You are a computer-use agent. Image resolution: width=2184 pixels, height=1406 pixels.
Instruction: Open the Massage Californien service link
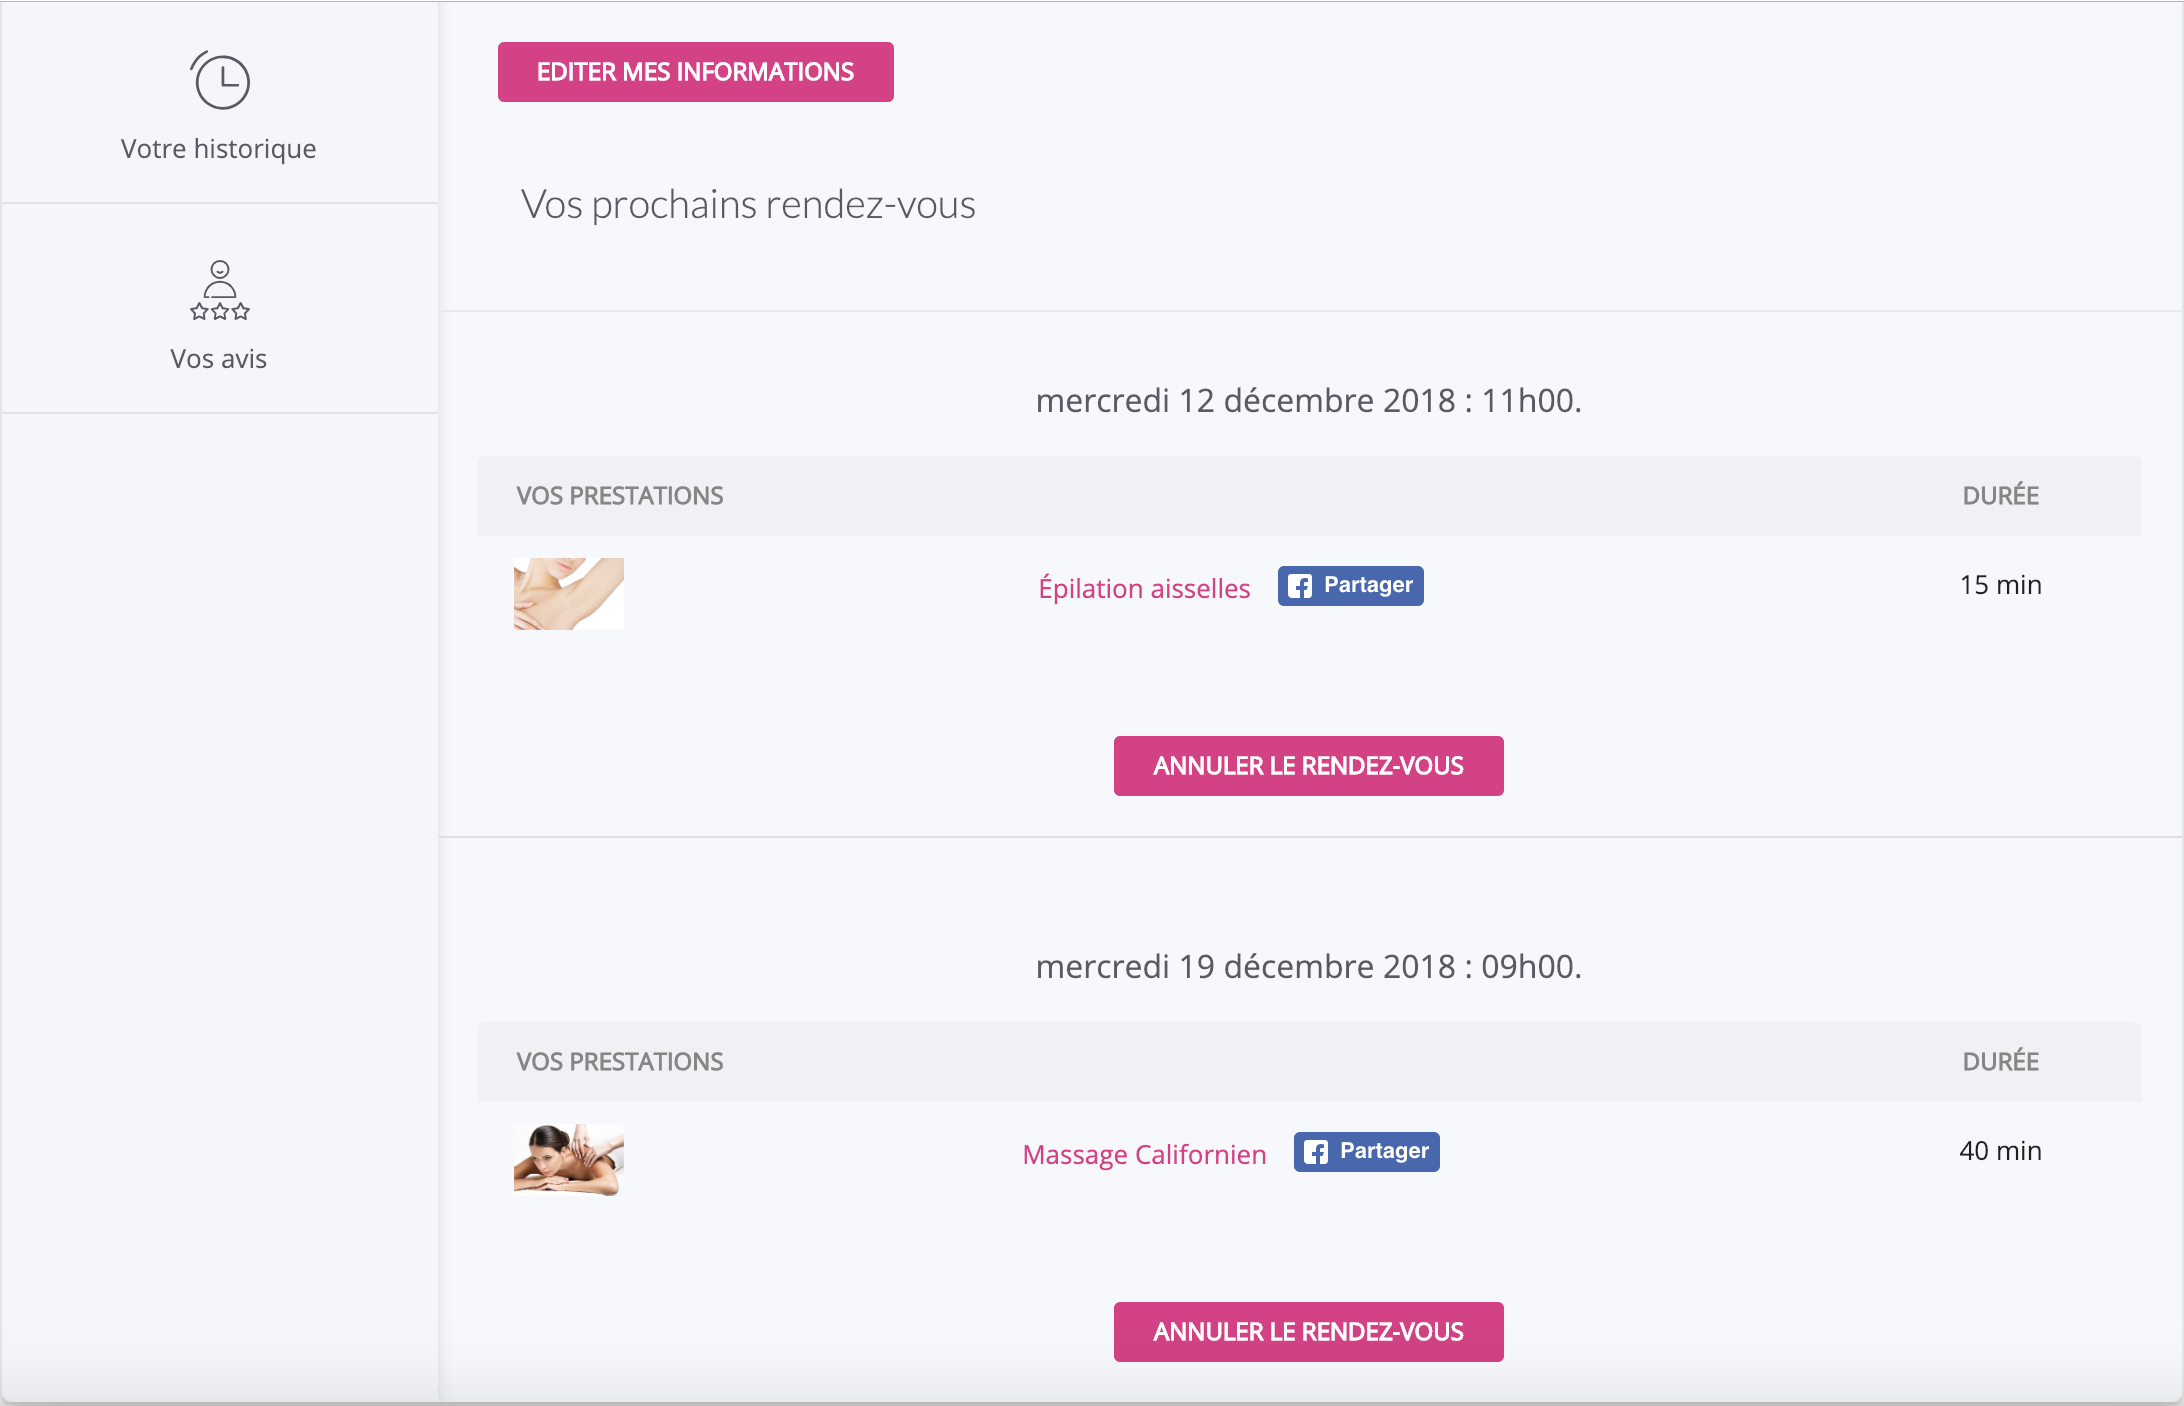tap(1144, 1154)
